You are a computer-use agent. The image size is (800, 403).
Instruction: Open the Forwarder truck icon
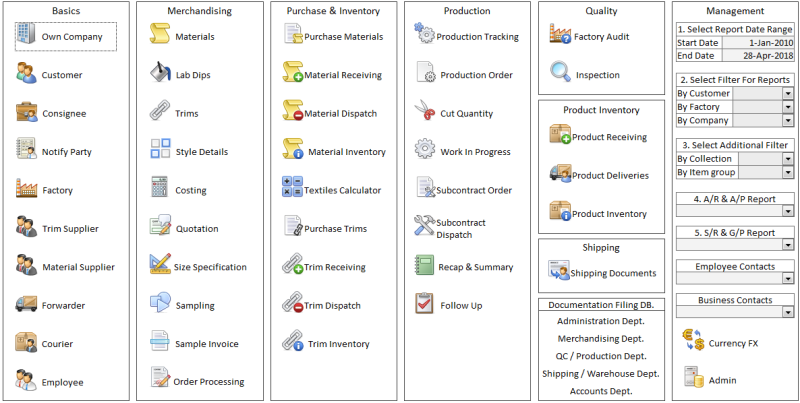[x=26, y=304]
